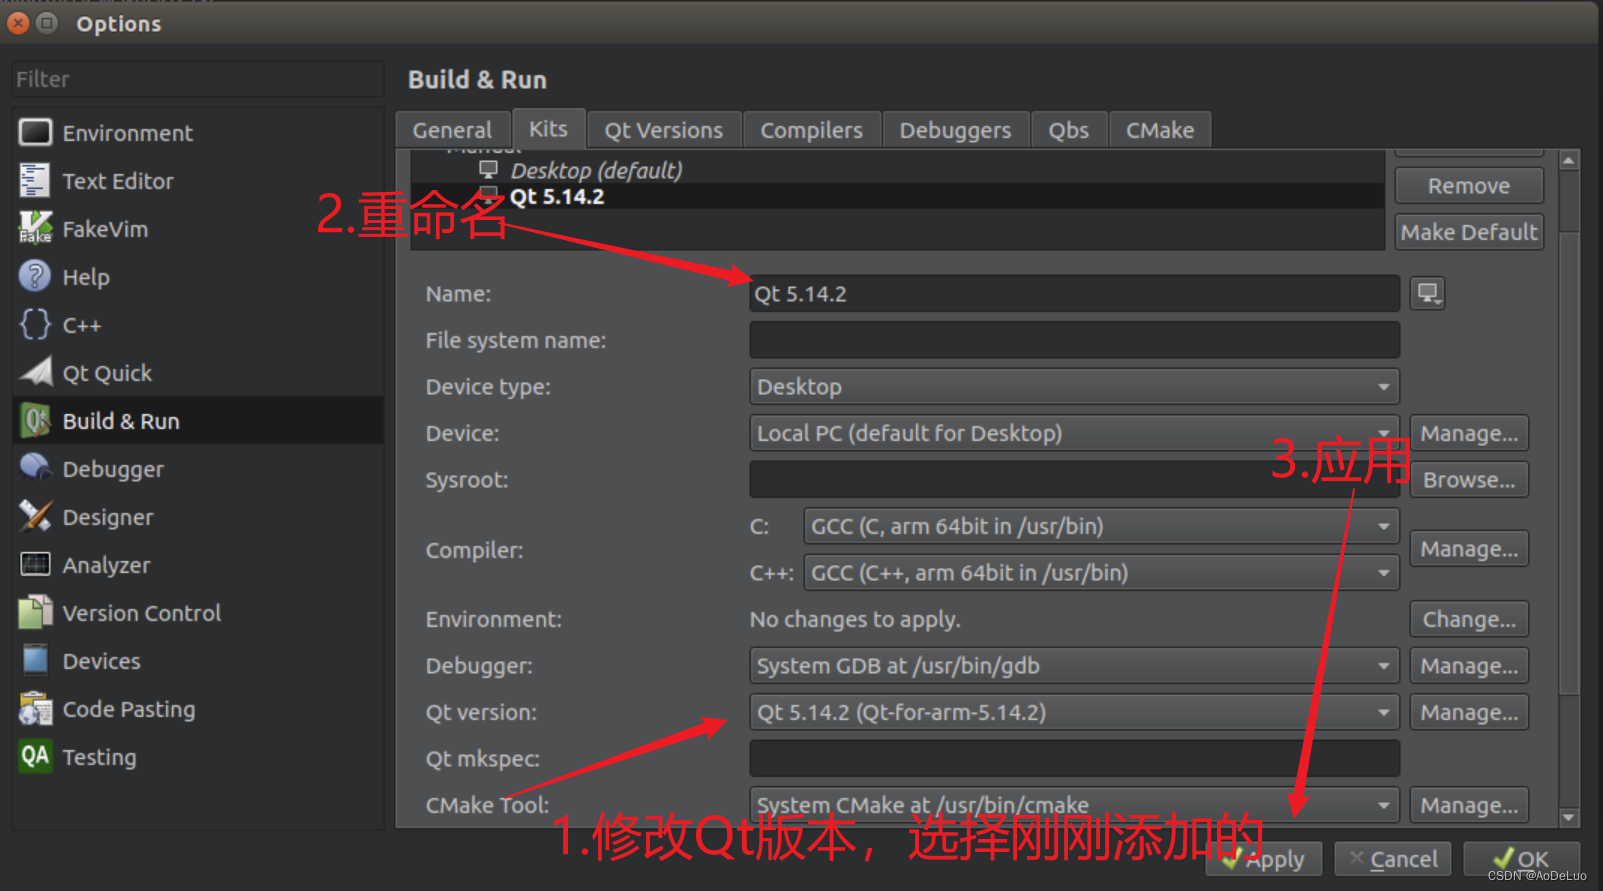Image resolution: width=1603 pixels, height=891 pixels.
Task: Open the Devices category icon
Action: 35,660
